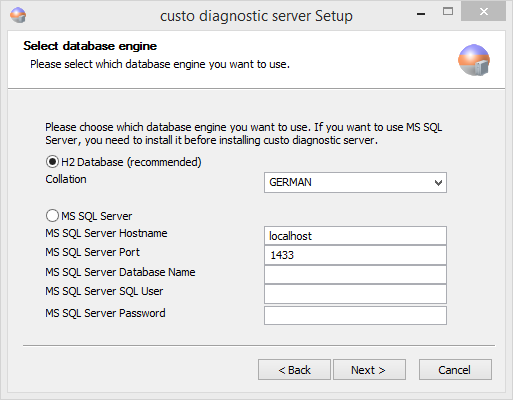Click the Collation label text

coord(66,179)
